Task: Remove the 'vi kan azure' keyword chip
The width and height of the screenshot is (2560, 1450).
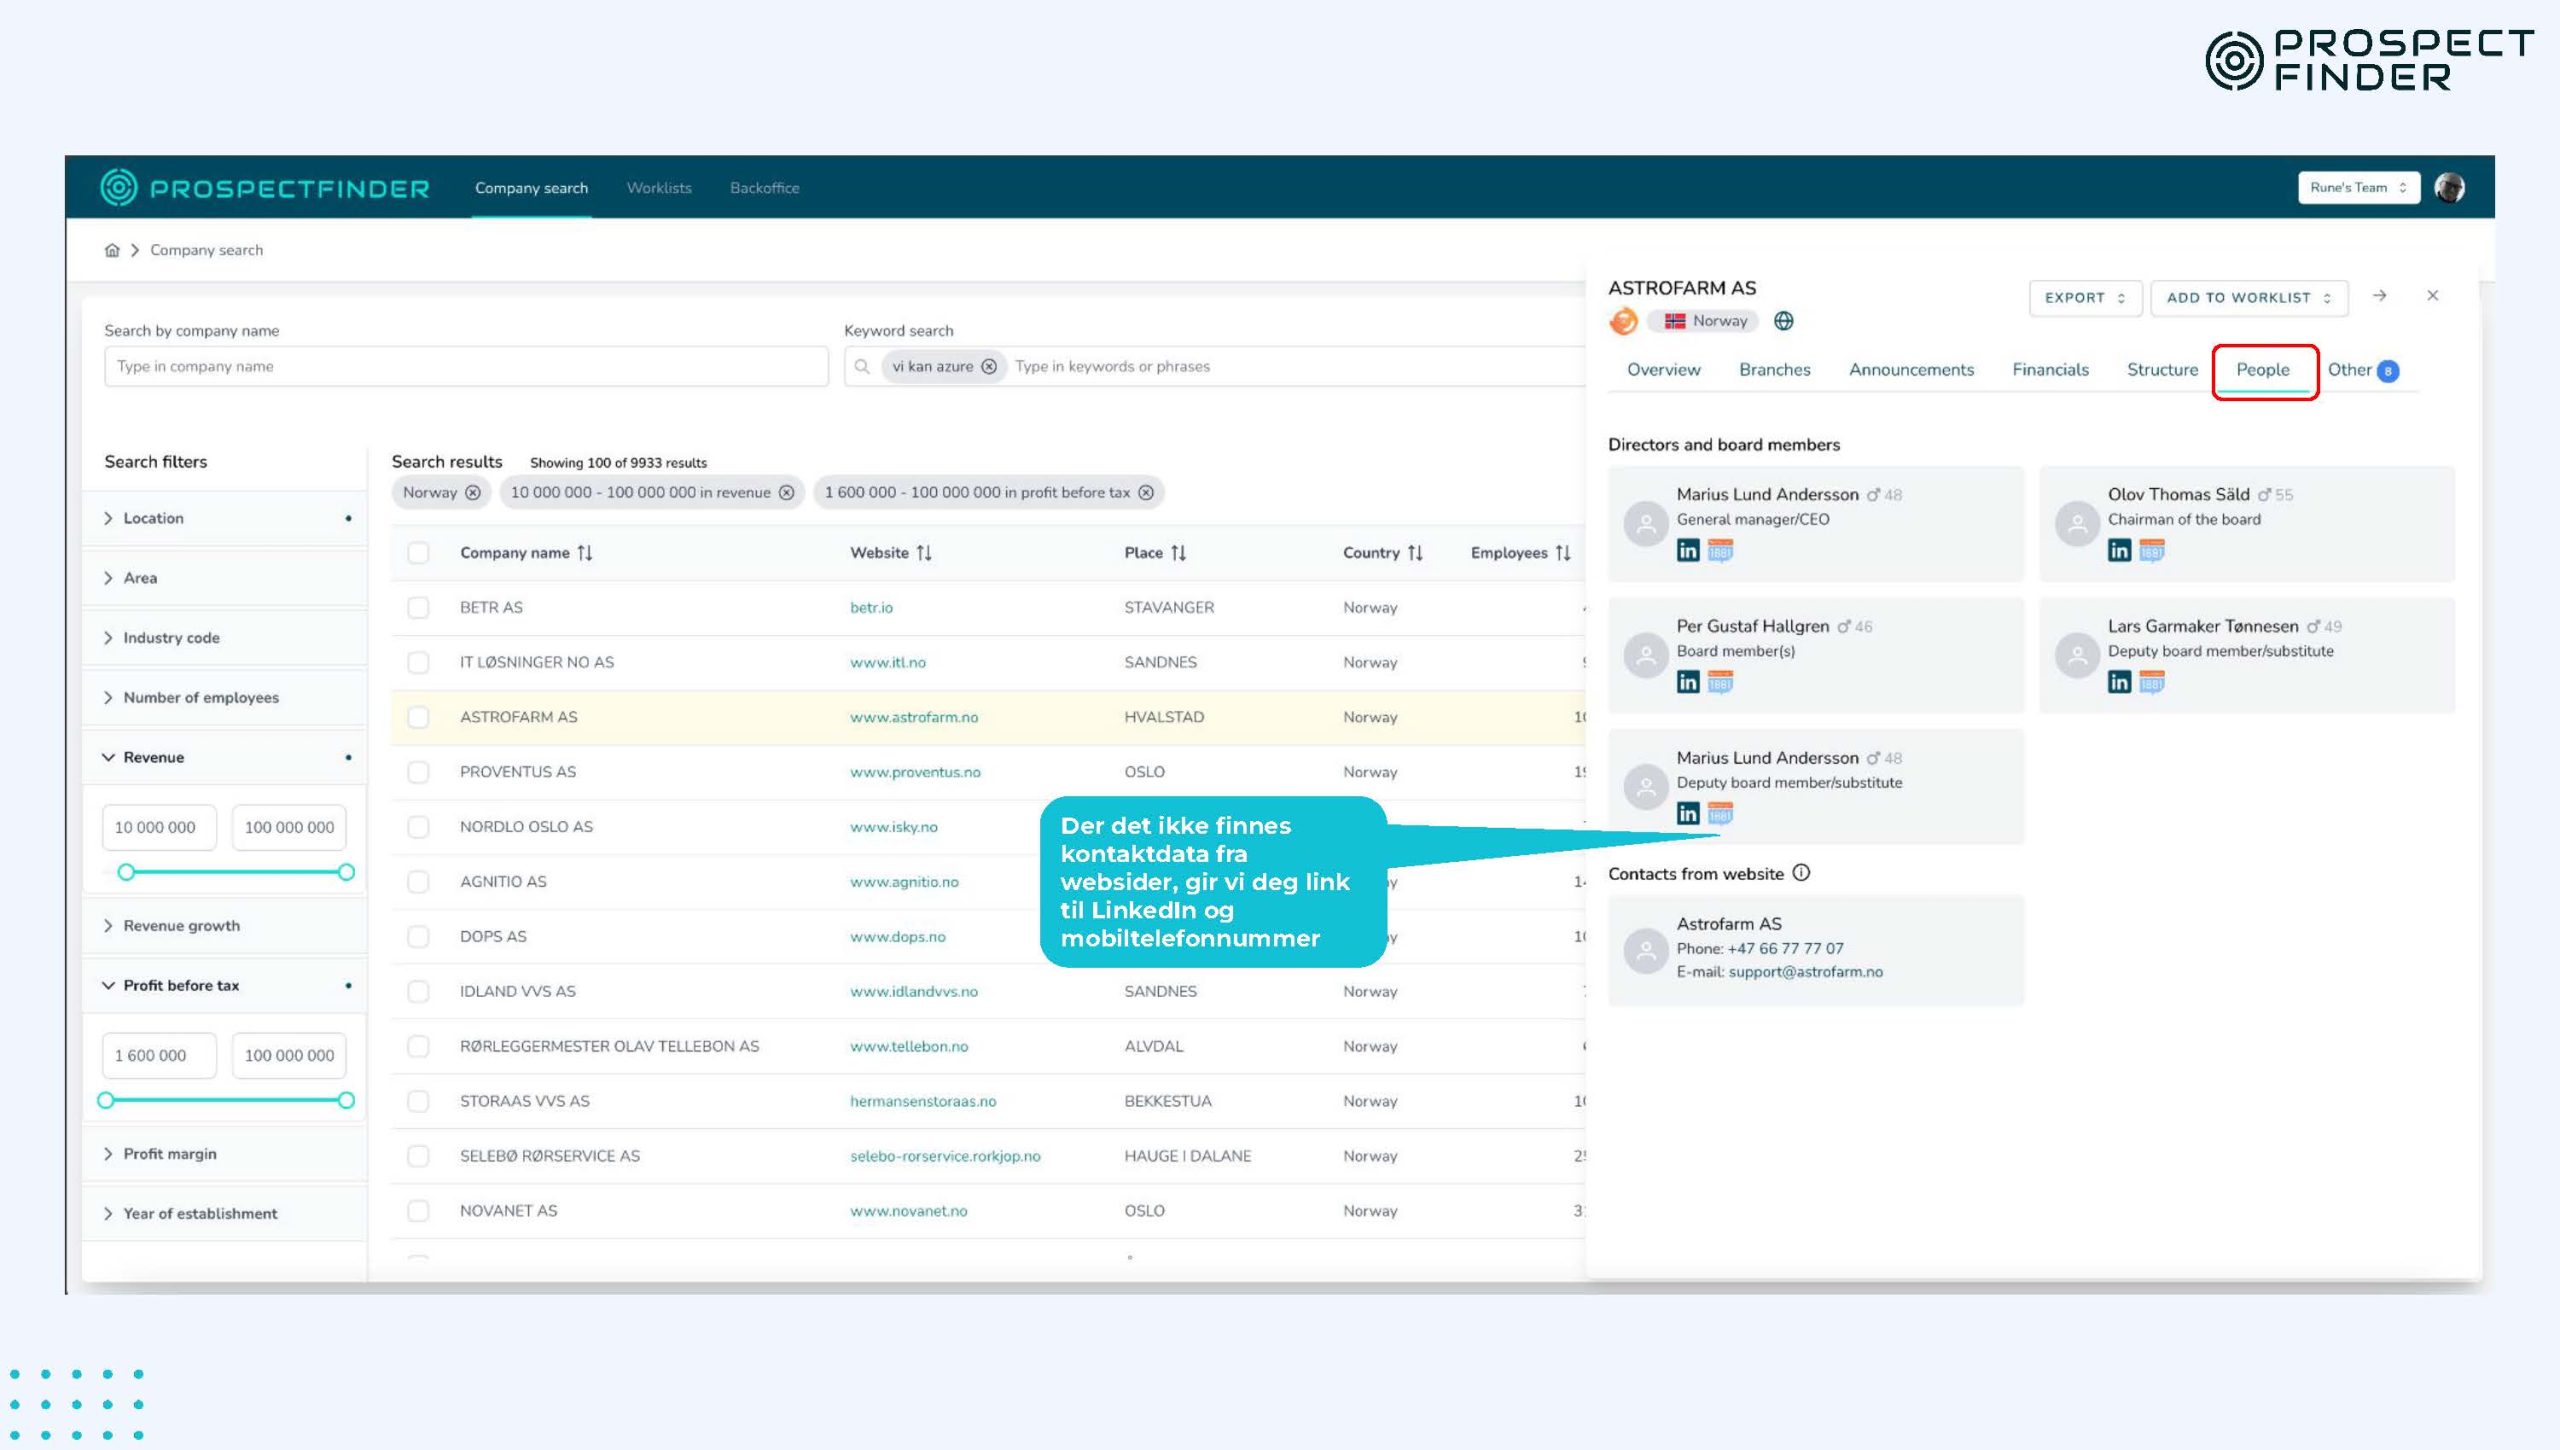Action: click(x=989, y=366)
